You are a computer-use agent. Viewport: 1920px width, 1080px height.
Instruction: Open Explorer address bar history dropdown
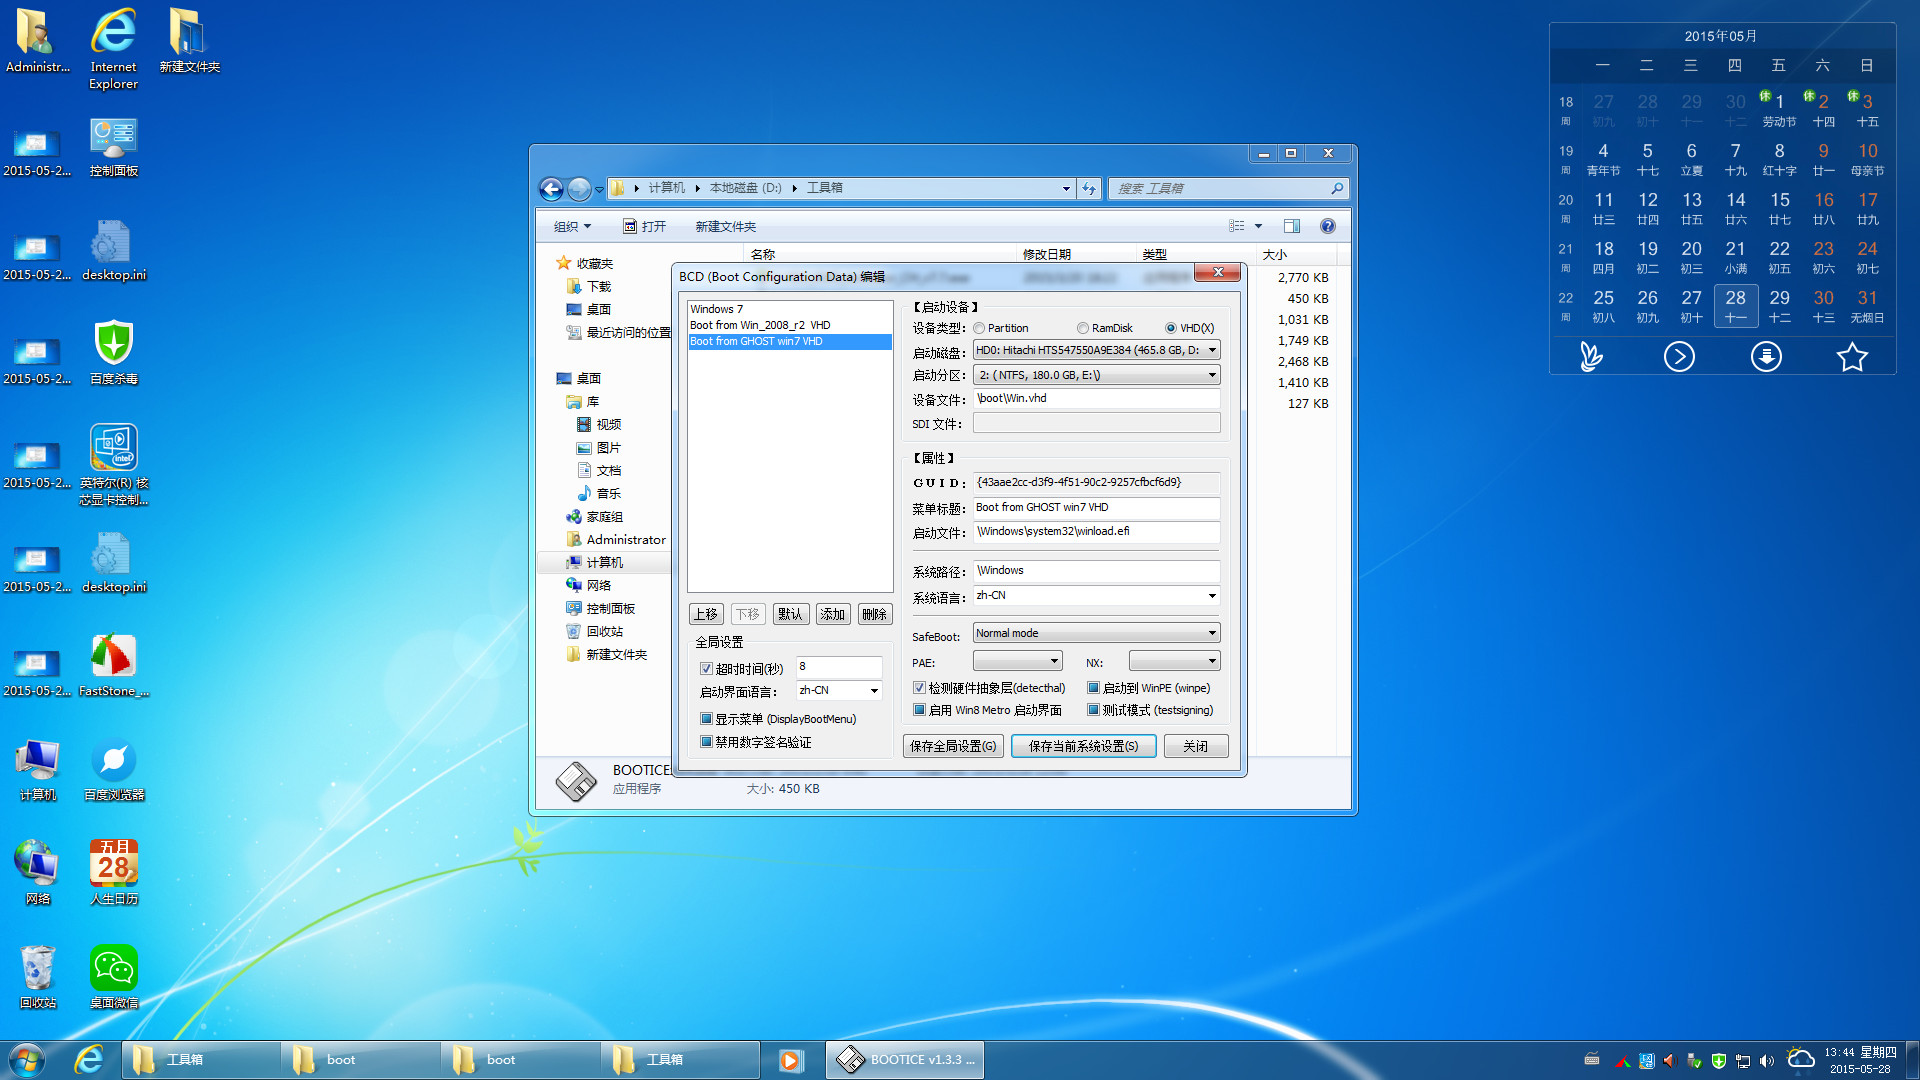pos(1066,188)
